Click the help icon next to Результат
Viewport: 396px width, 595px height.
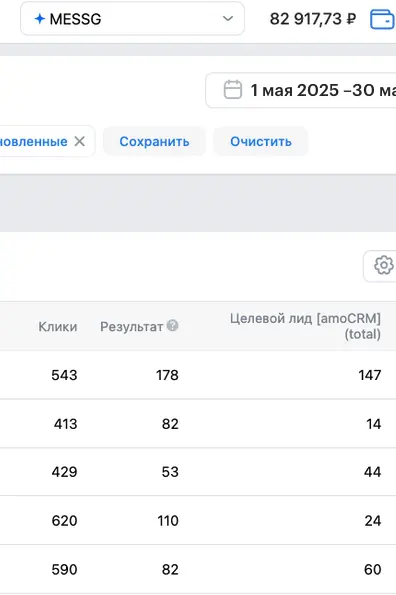tap(173, 326)
